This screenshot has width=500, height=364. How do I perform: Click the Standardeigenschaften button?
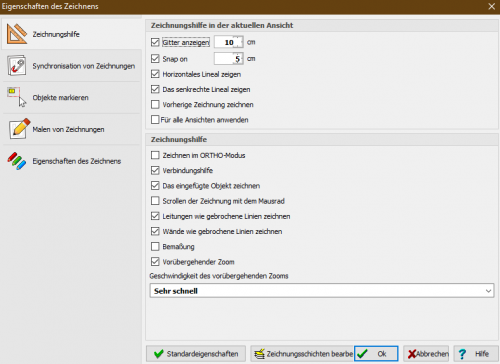click(x=196, y=354)
